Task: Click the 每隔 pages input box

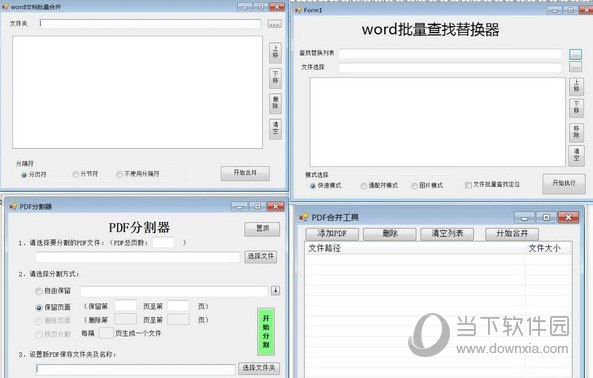Action: [106, 333]
